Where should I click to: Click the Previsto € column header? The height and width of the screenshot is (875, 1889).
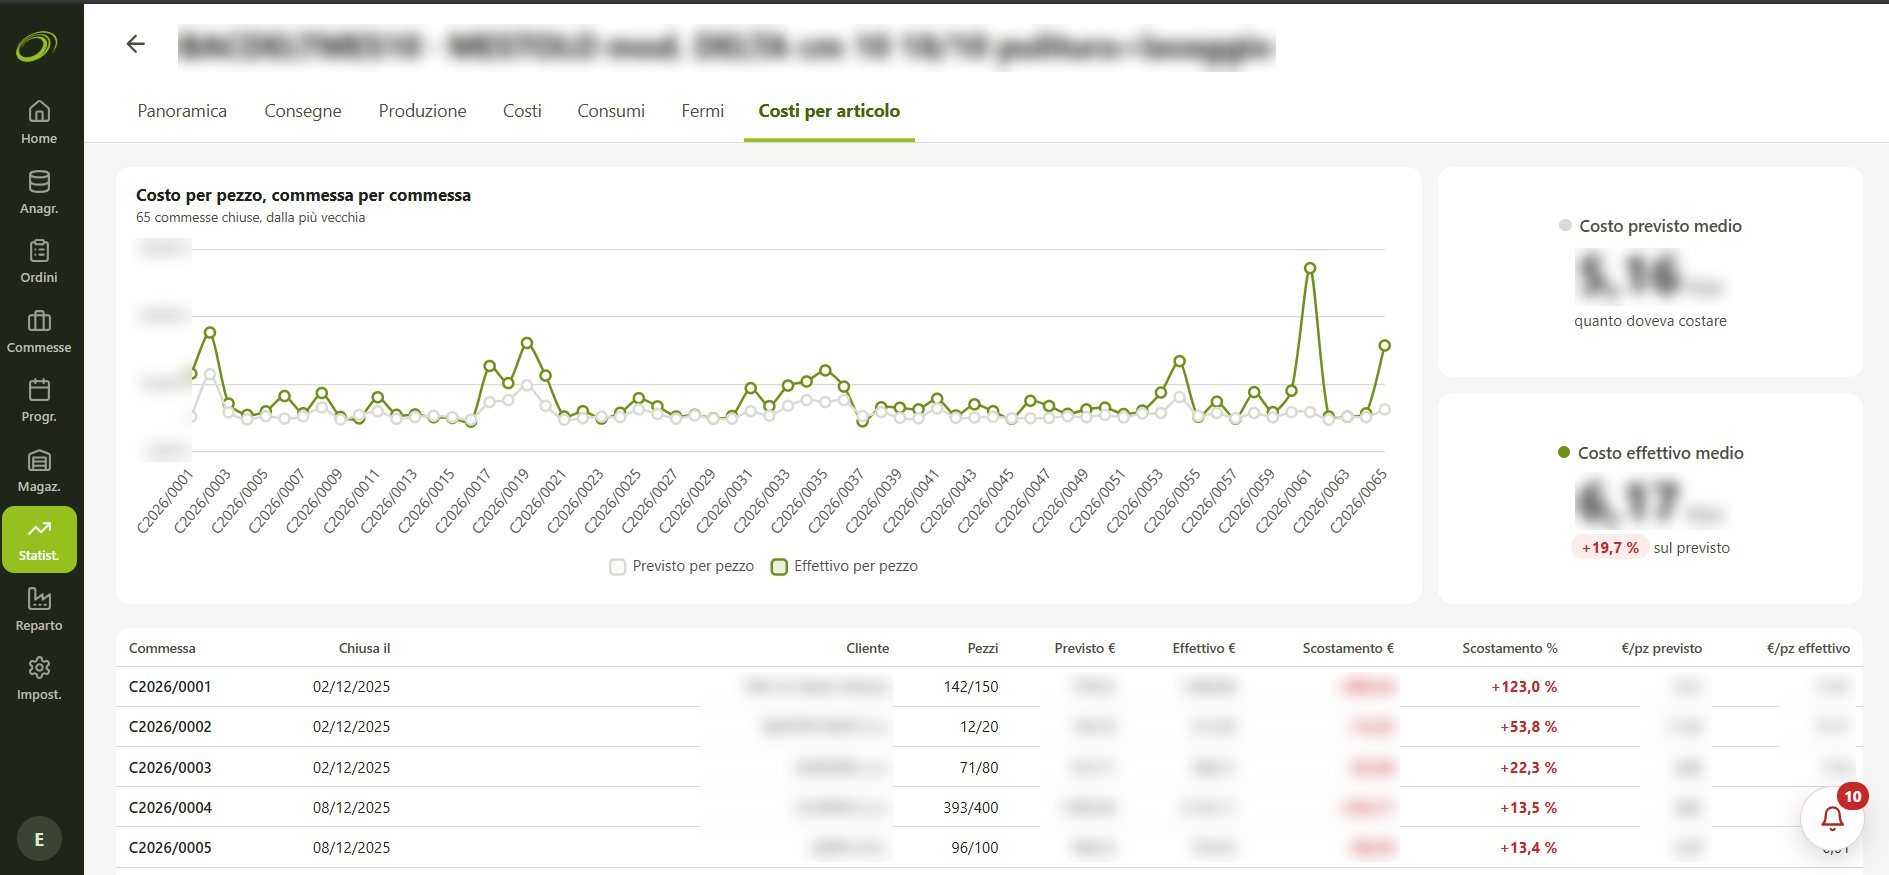[1085, 648]
